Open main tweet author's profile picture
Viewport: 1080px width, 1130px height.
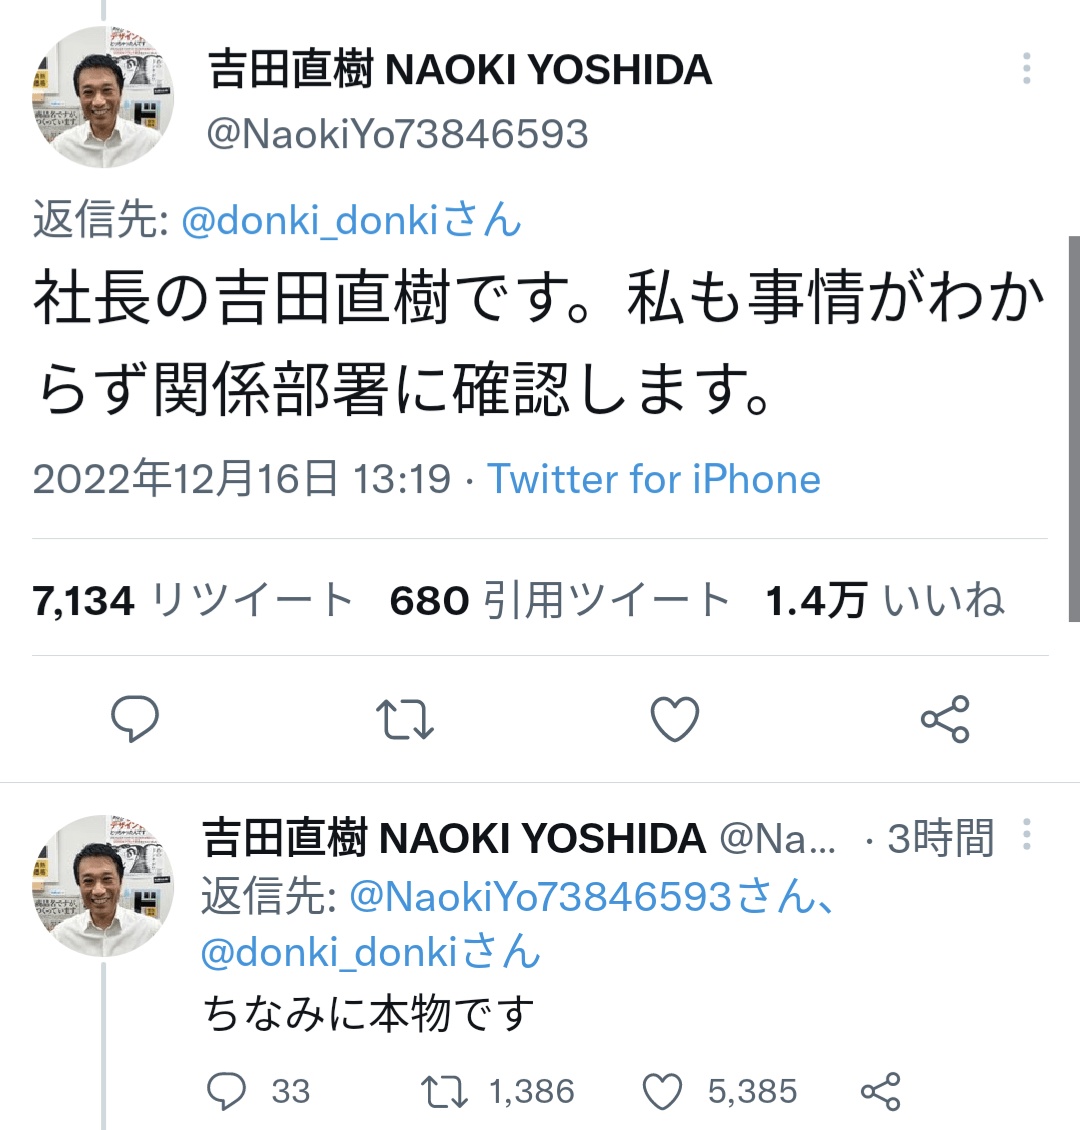tap(103, 97)
